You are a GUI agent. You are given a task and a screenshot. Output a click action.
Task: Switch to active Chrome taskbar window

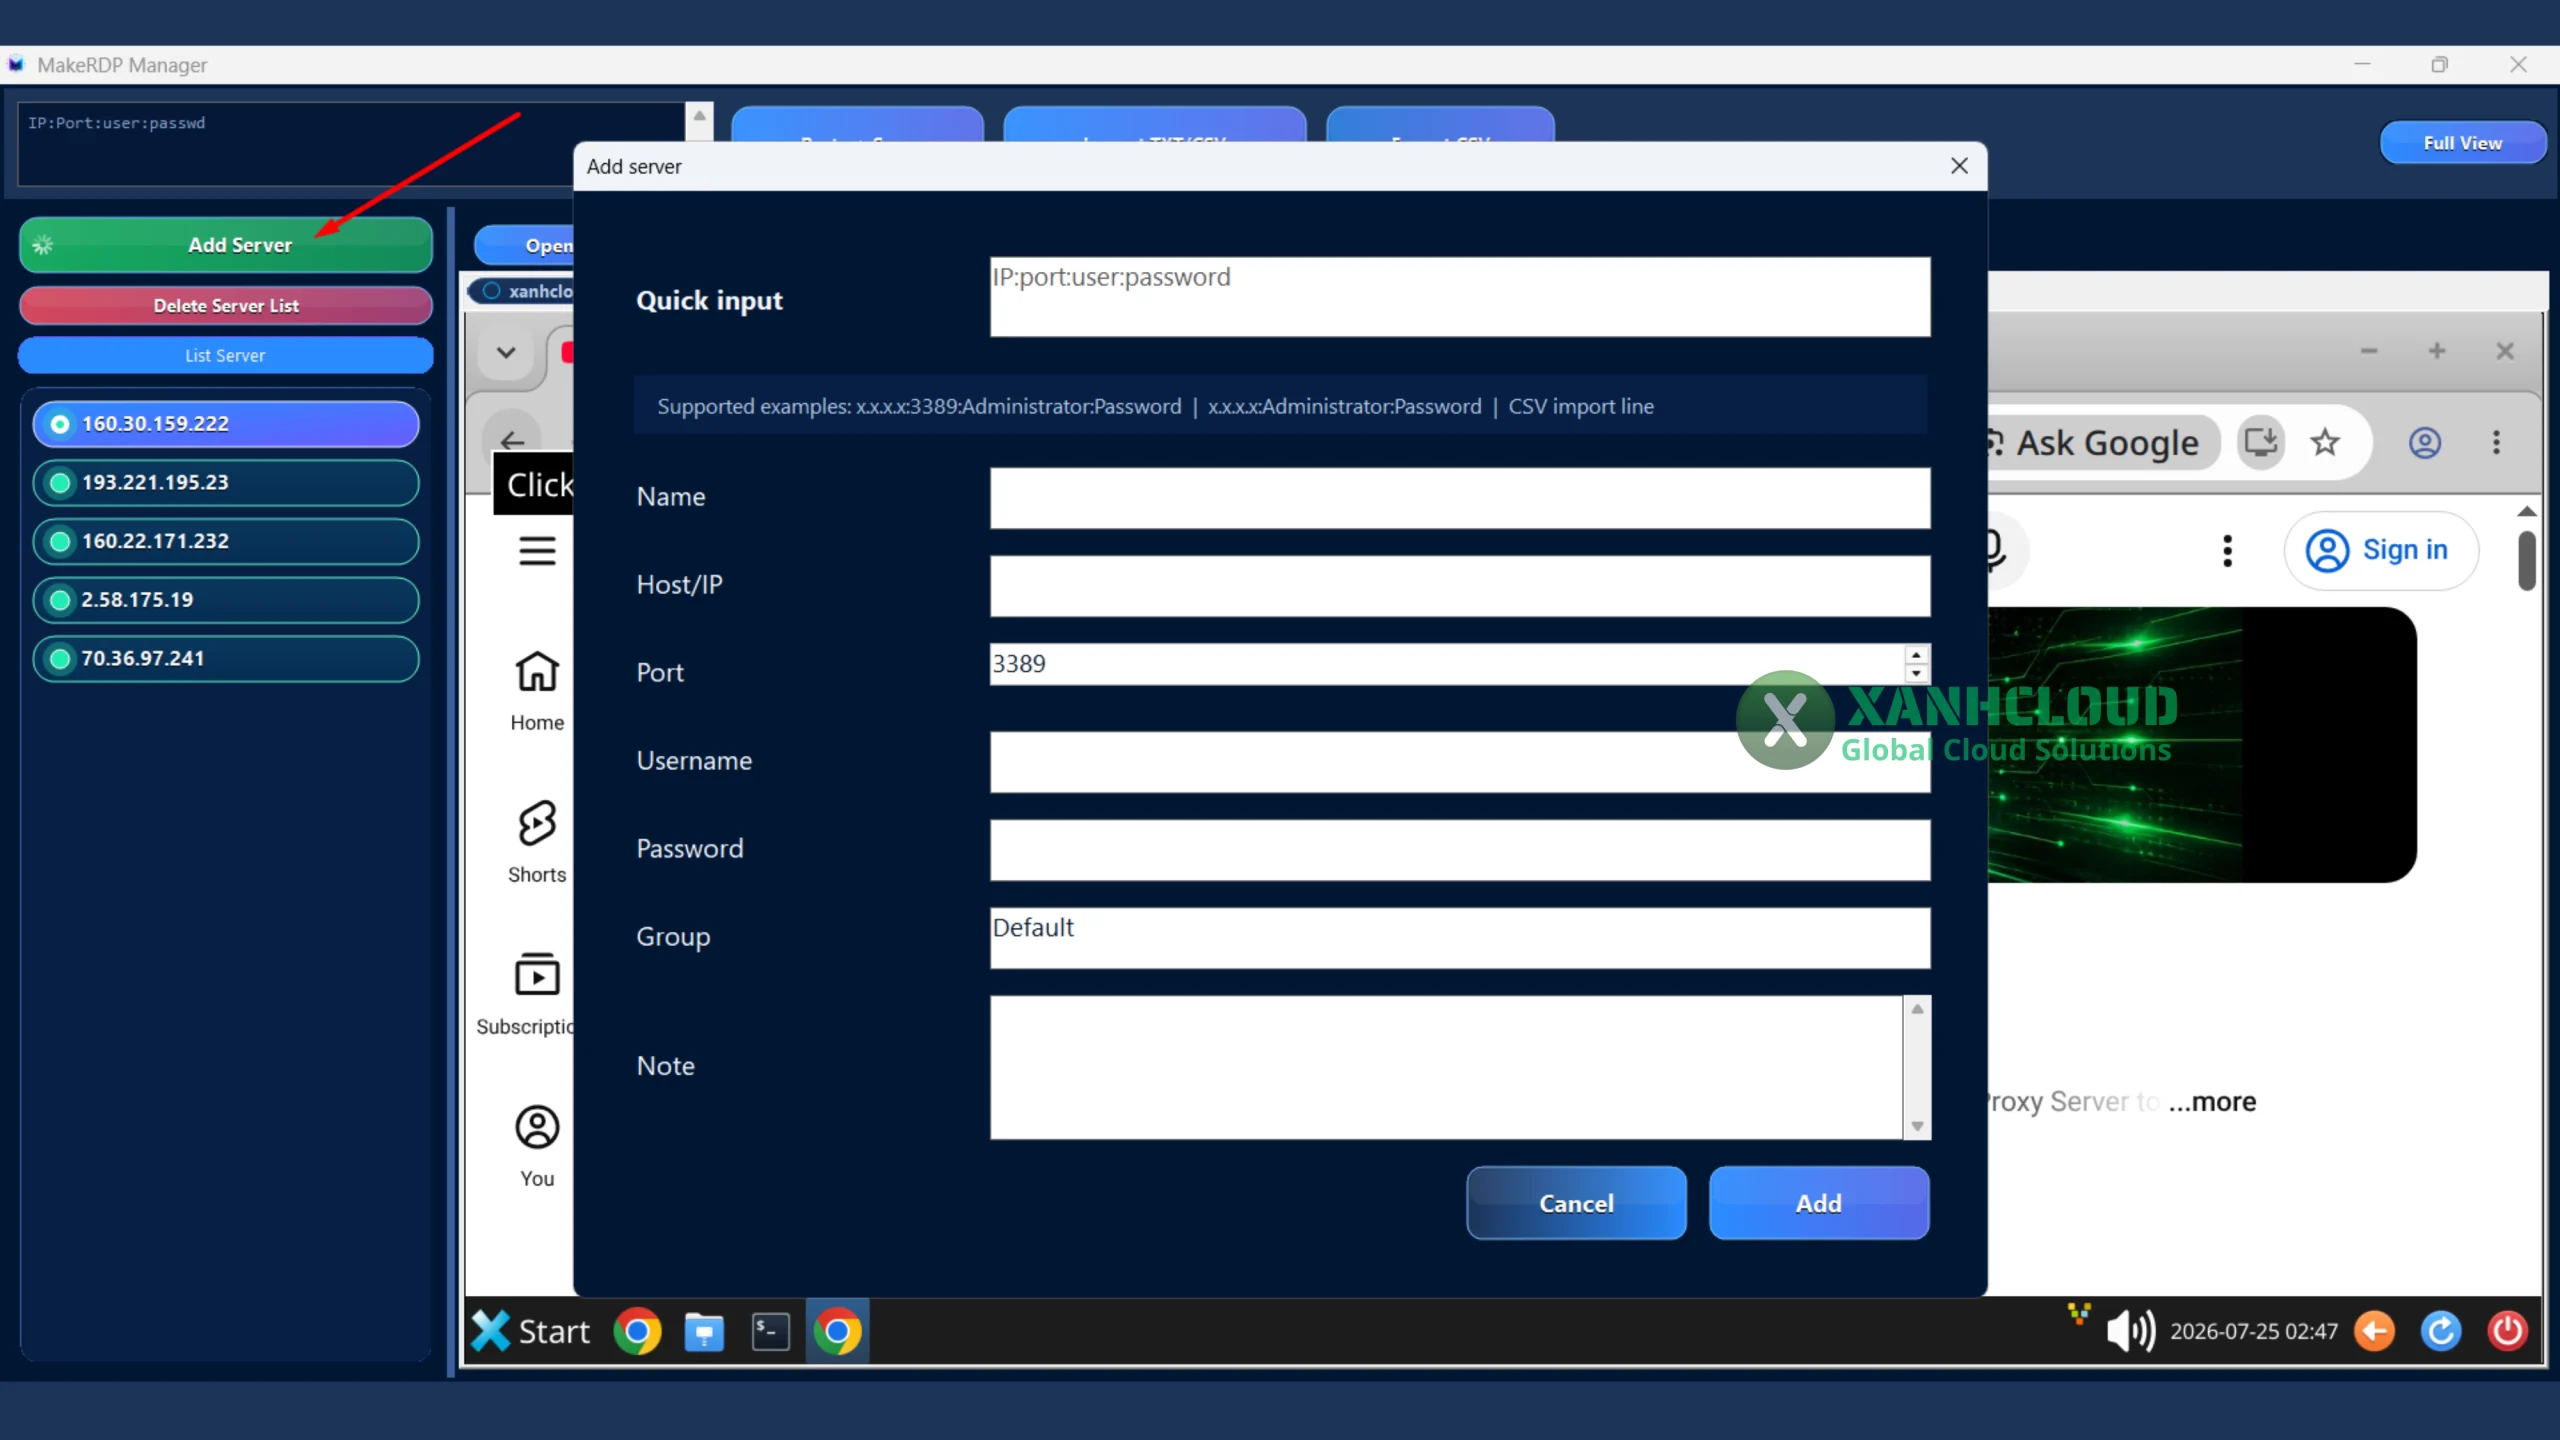point(837,1332)
